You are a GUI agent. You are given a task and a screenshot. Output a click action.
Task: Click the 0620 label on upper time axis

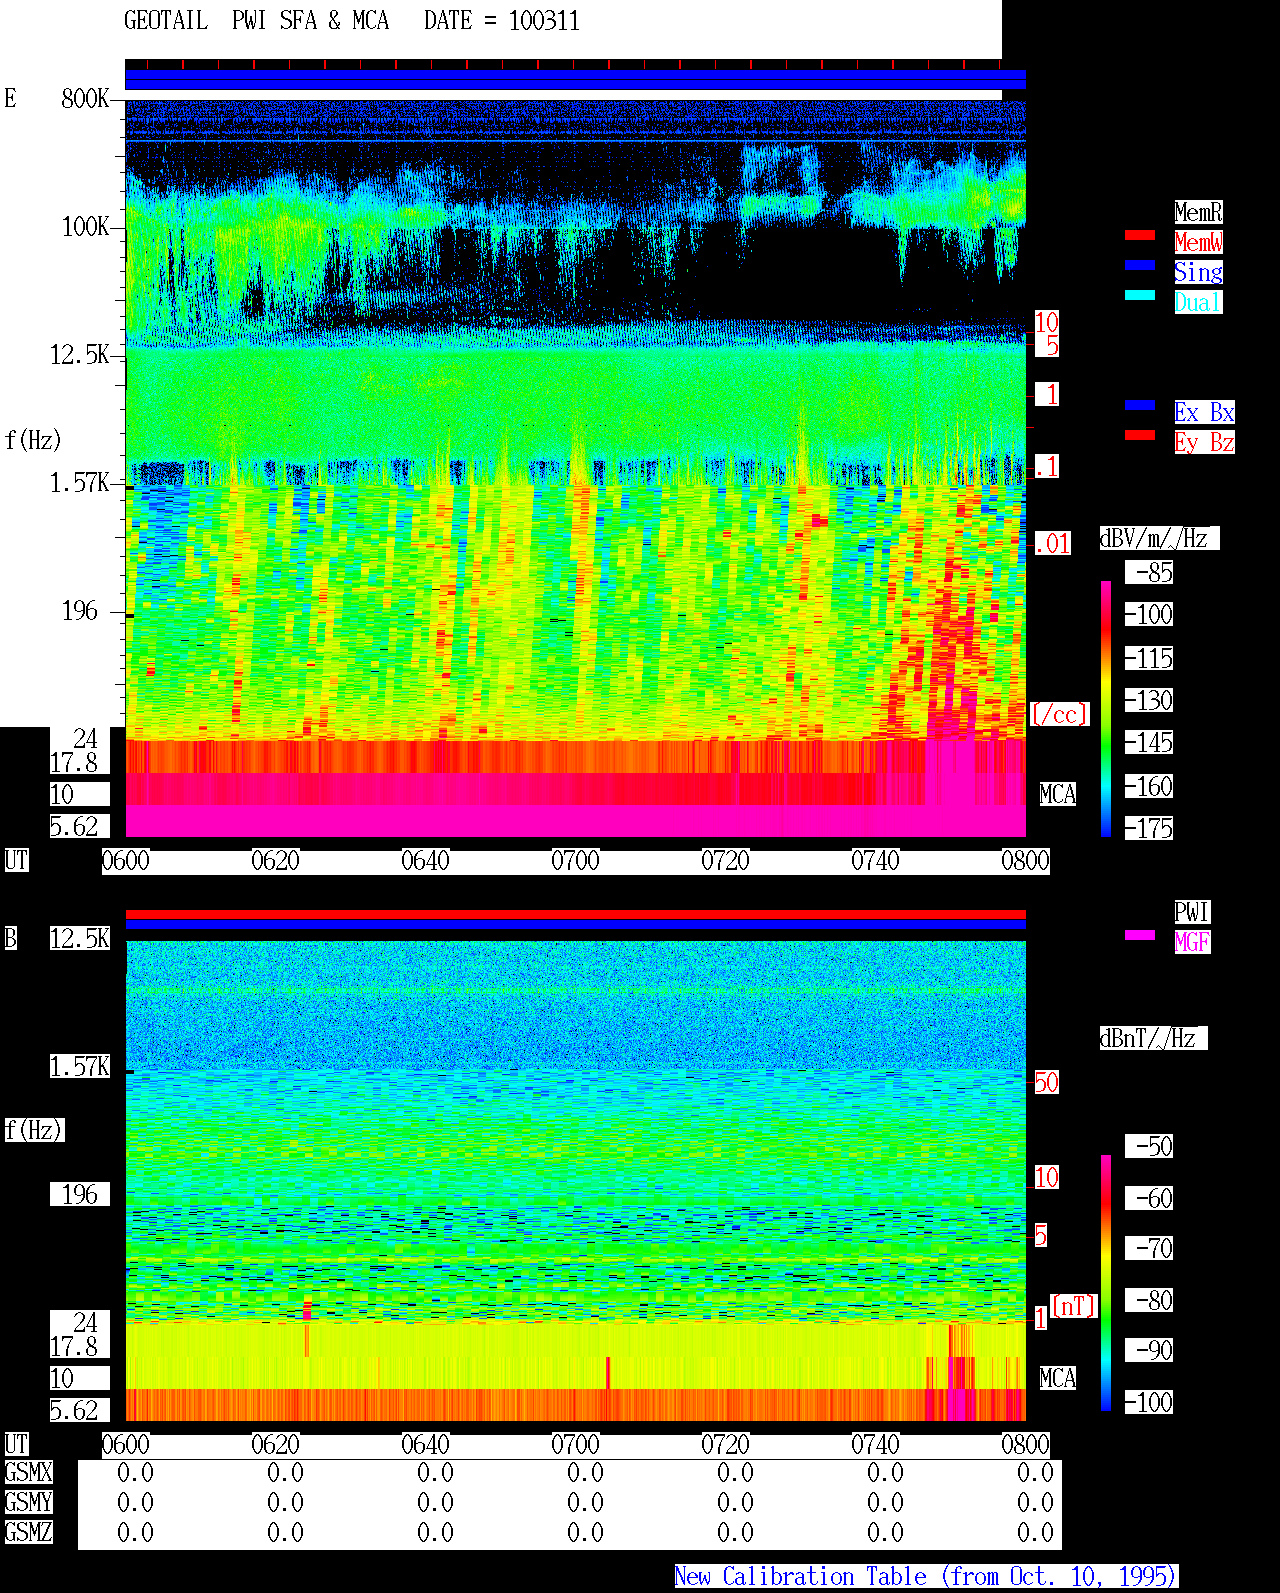pos(275,861)
